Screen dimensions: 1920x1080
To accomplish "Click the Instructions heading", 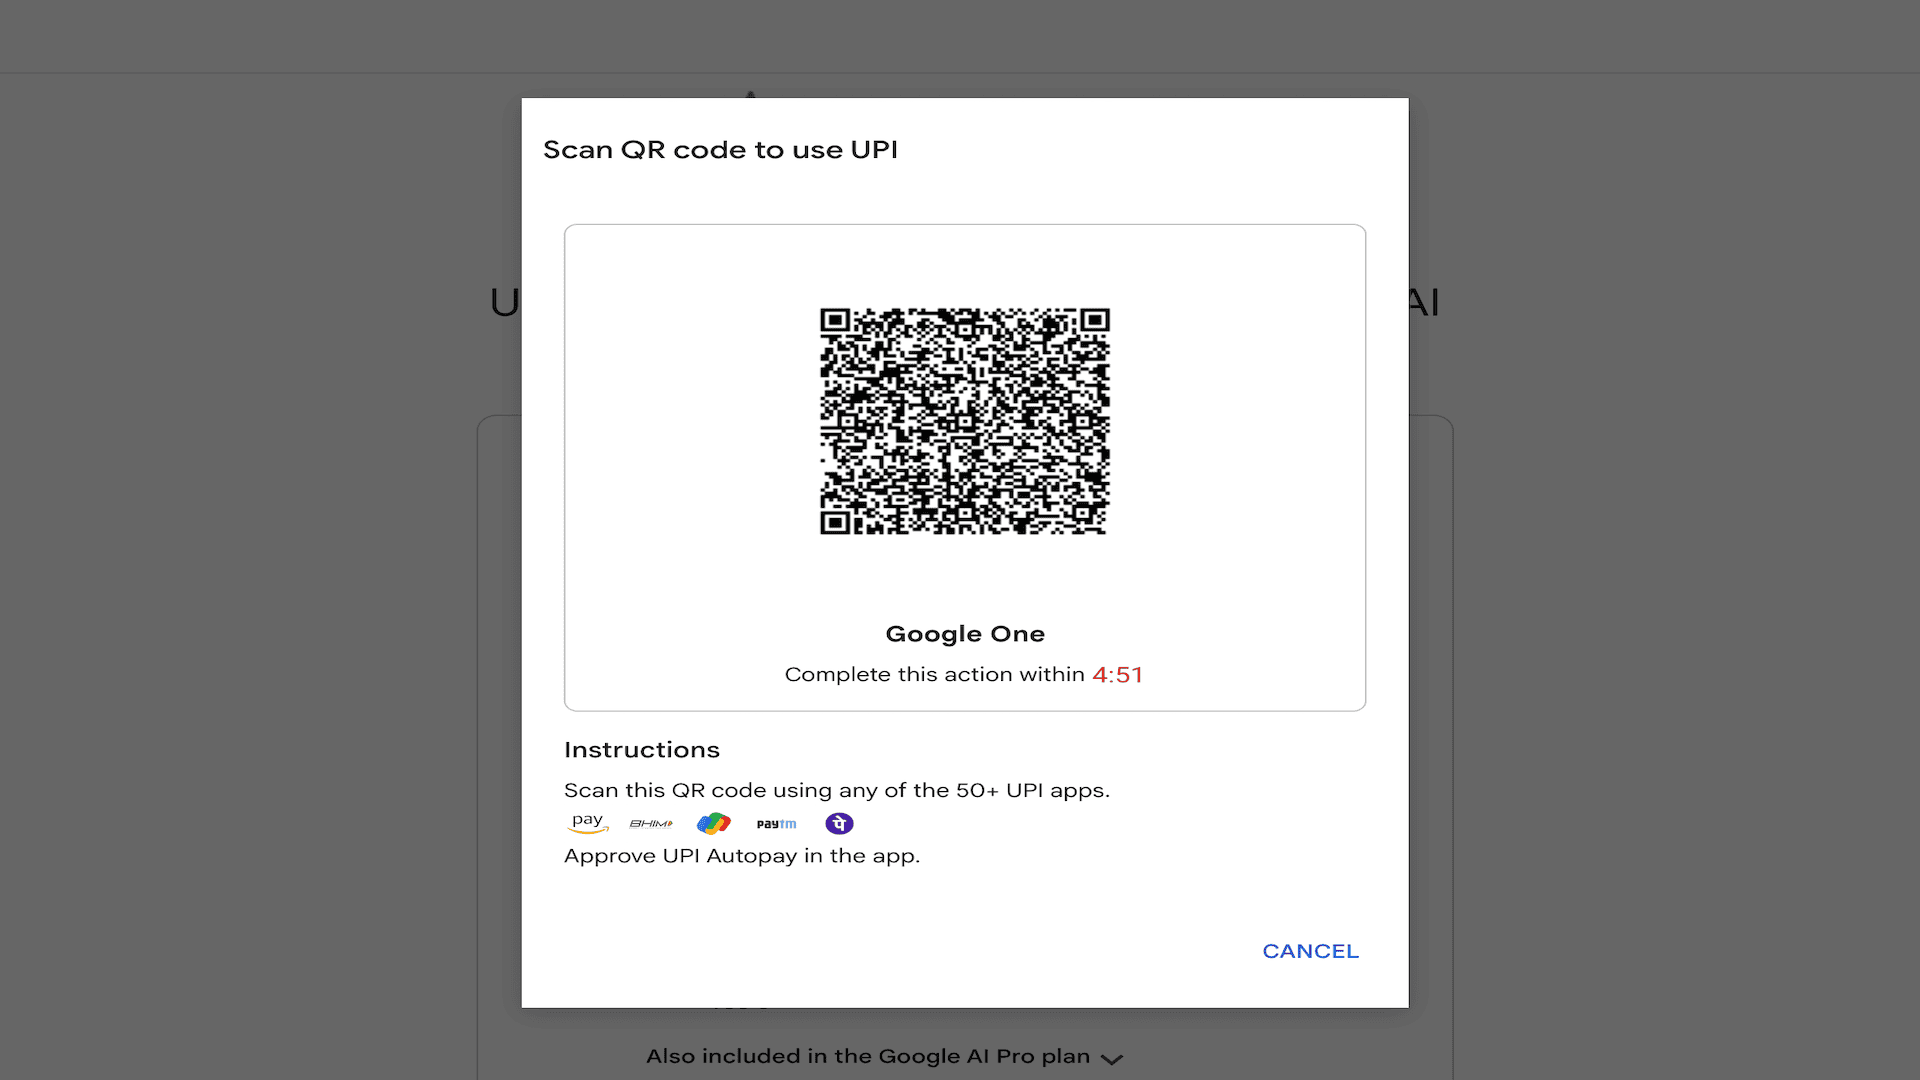I will click(642, 750).
